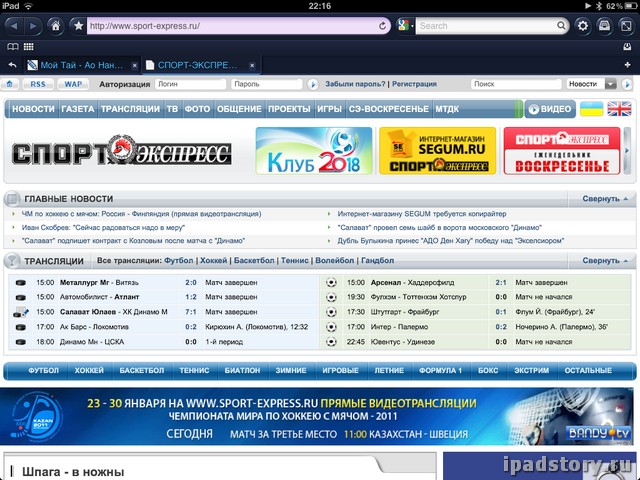
Task: Select the ХОККЕЙ sport tab
Action: coord(89,371)
